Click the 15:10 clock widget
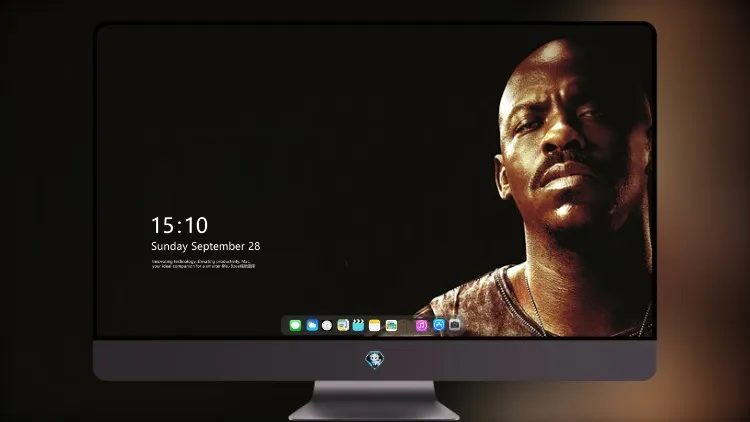 pos(179,225)
